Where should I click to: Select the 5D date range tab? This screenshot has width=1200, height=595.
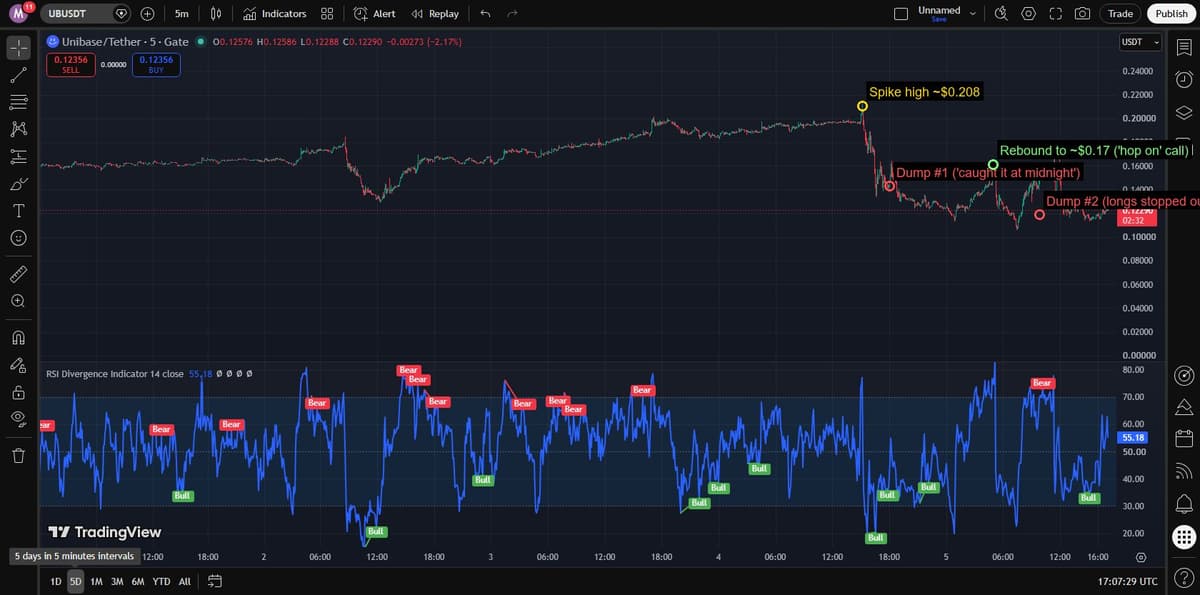pos(76,581)
